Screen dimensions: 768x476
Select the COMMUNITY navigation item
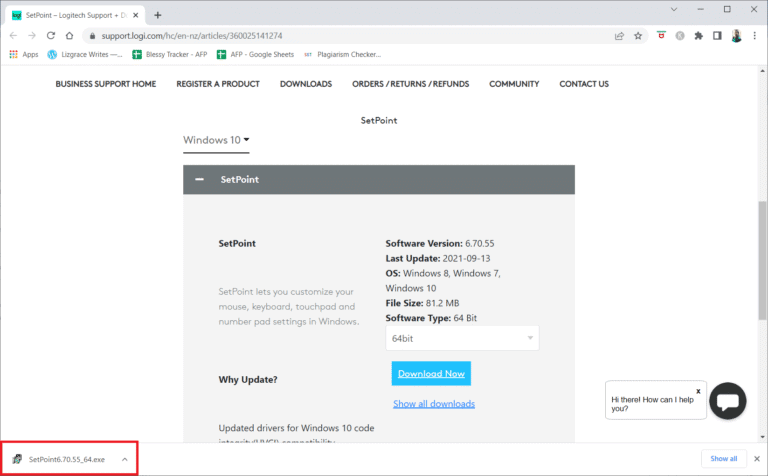click(514, 84)
